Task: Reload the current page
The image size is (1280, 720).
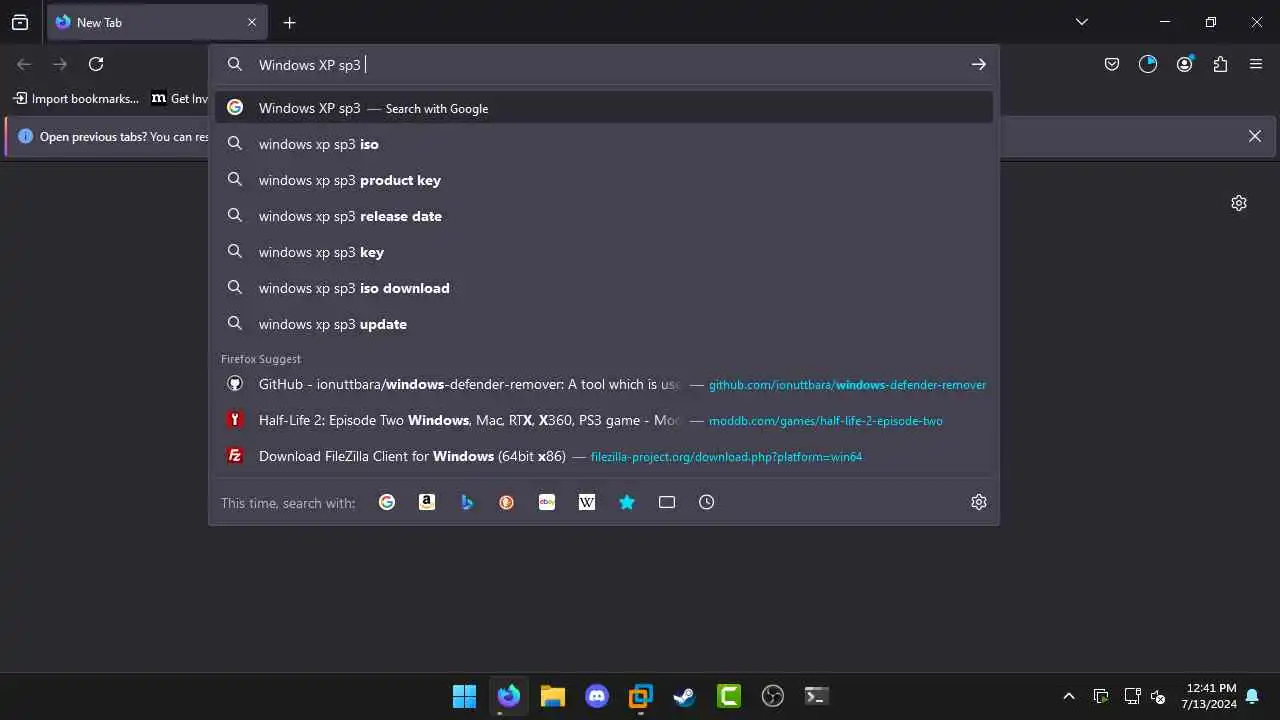Action: click(96, 64)
